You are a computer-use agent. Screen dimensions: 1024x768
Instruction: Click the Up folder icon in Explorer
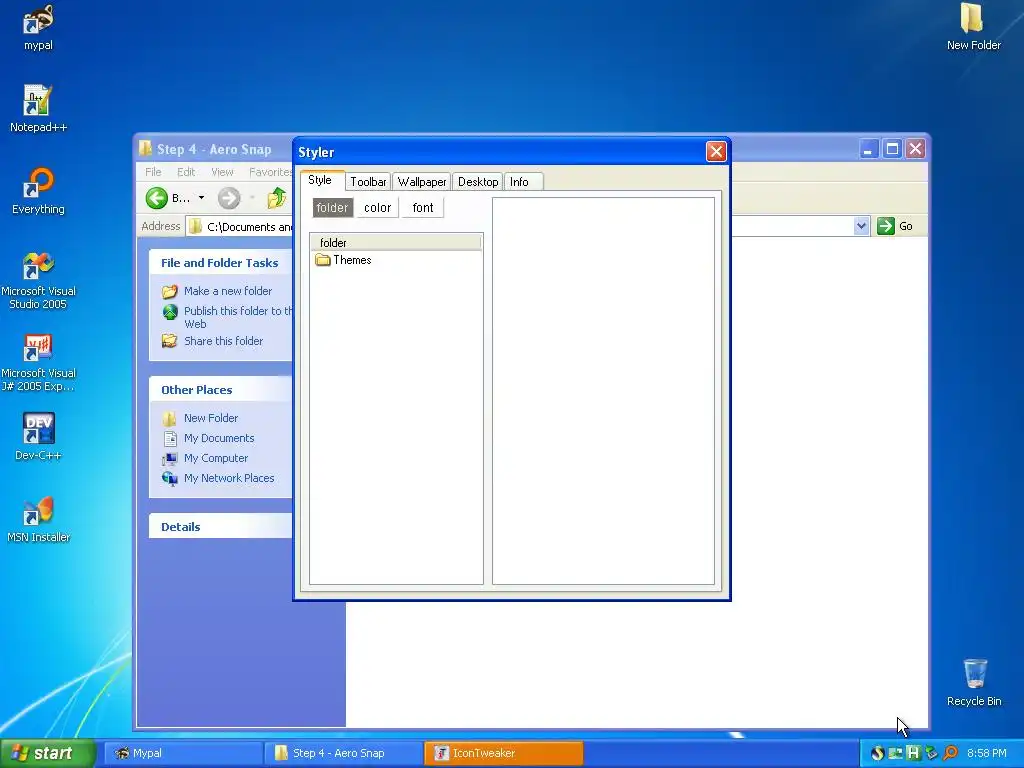(276, 198)
